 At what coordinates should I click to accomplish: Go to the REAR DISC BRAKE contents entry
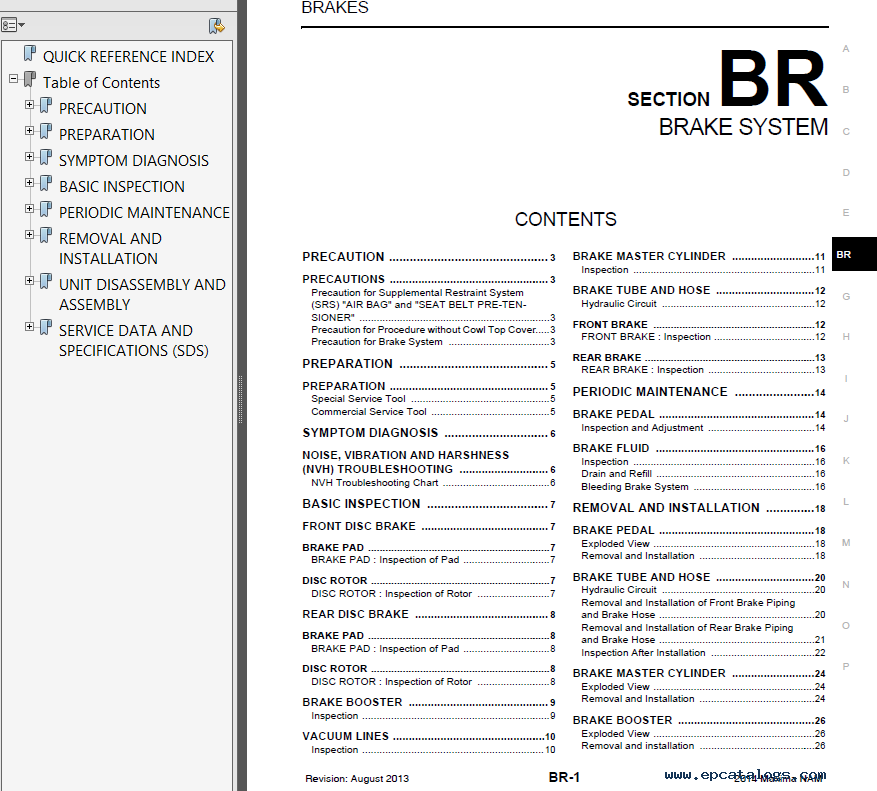coord(428,614)
